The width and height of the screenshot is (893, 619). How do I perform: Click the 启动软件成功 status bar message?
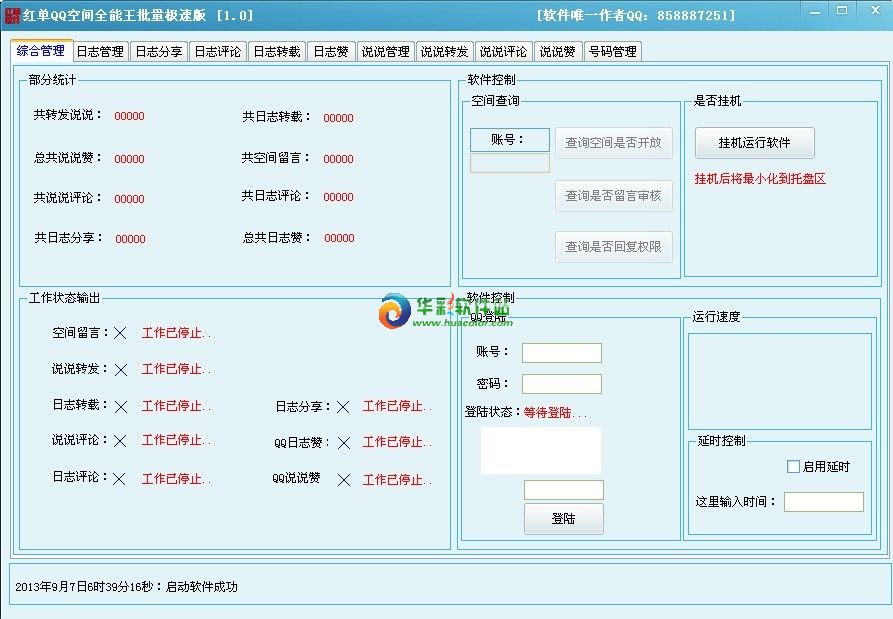(x=201, y=587)
